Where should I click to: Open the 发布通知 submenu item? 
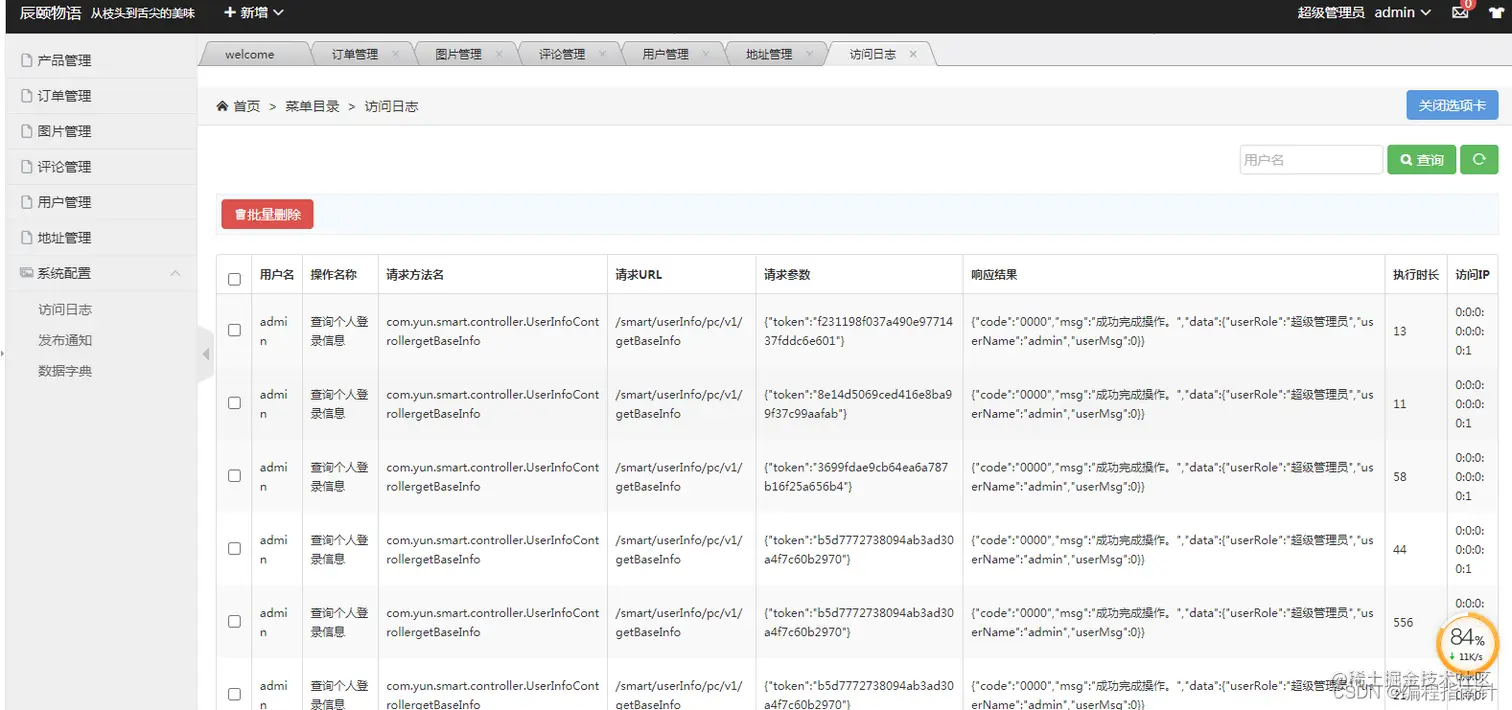point(65,340)
